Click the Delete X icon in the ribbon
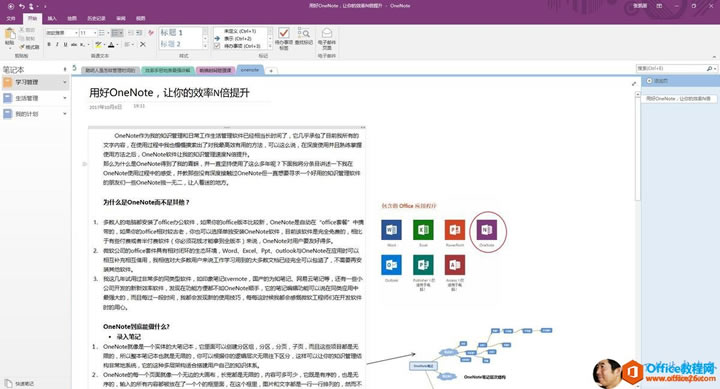Image resolution: width=720 pixels, height=389 pixels. pyautogui.click(x=143, y=45)
